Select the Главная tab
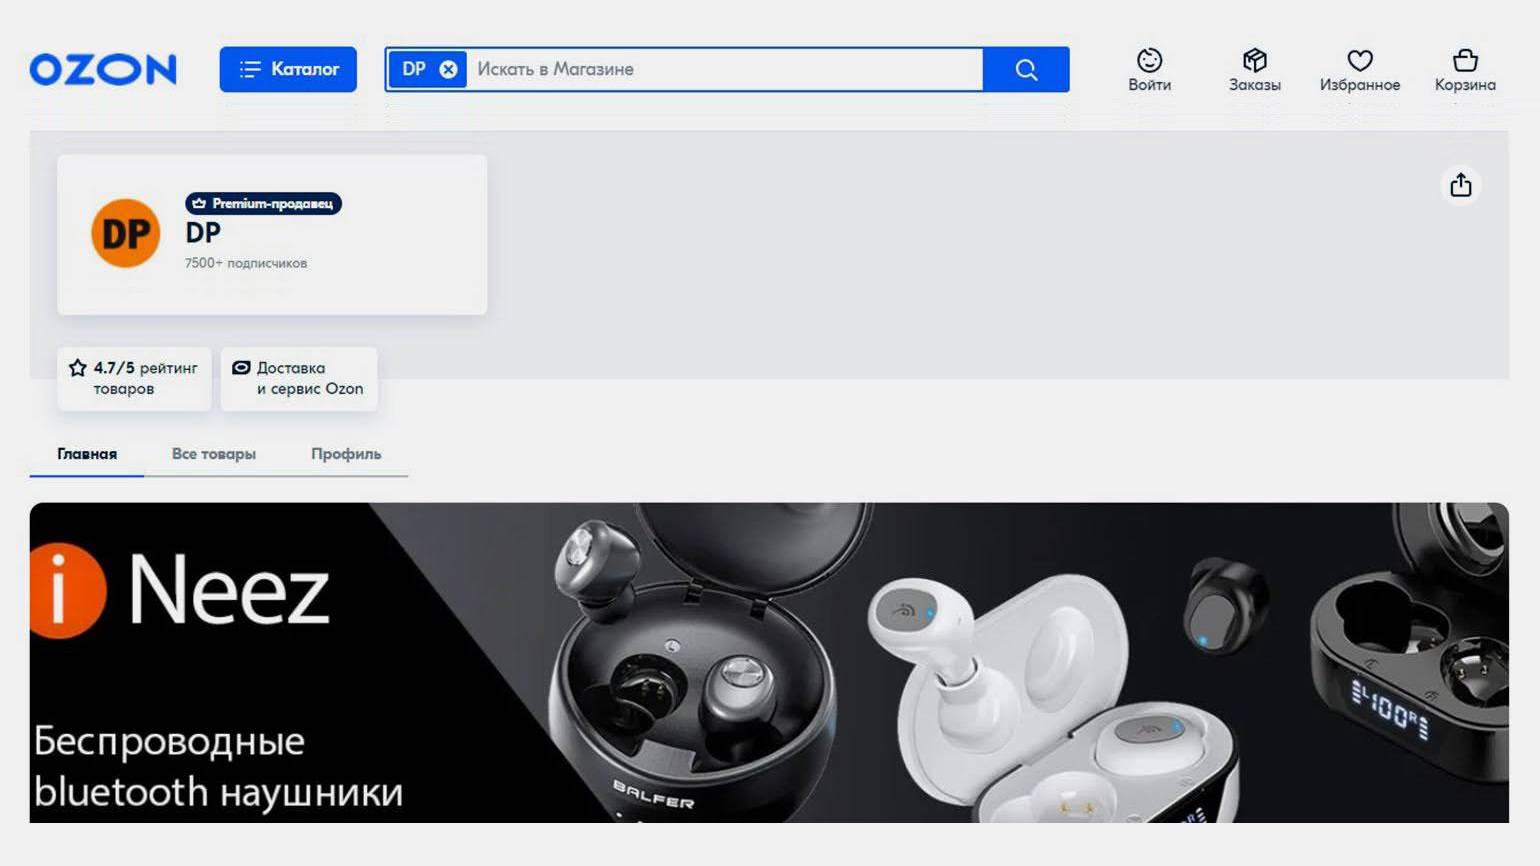This screenshot has width=1540, height=866. (87, 454)
